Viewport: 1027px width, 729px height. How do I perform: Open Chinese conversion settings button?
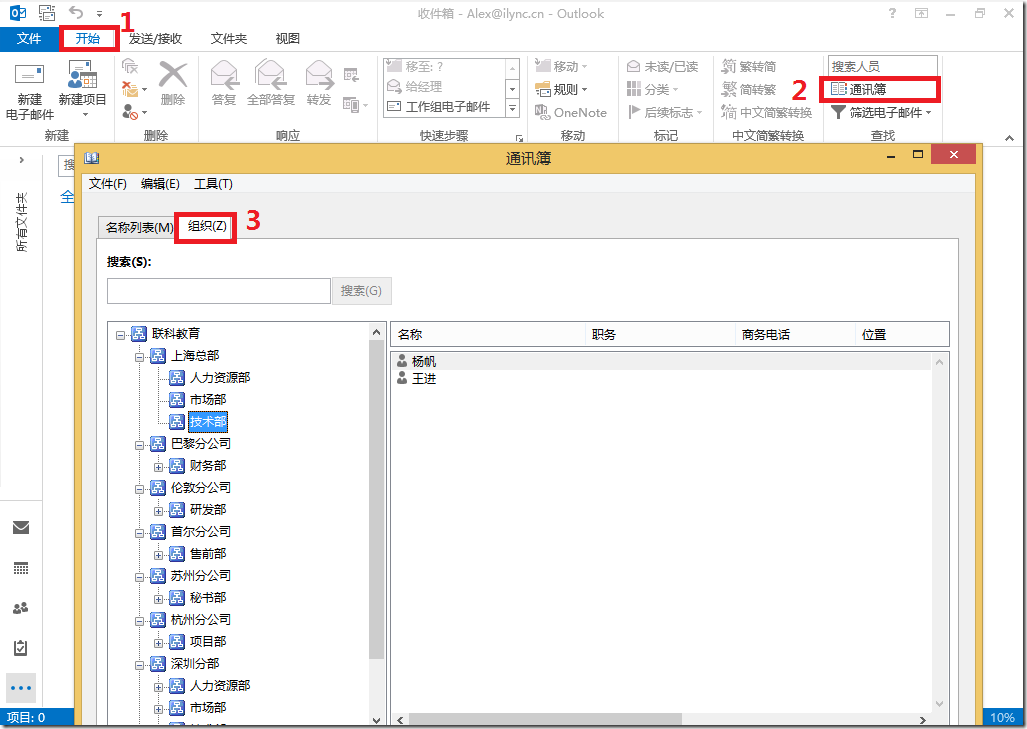click(x=766, y=113)
